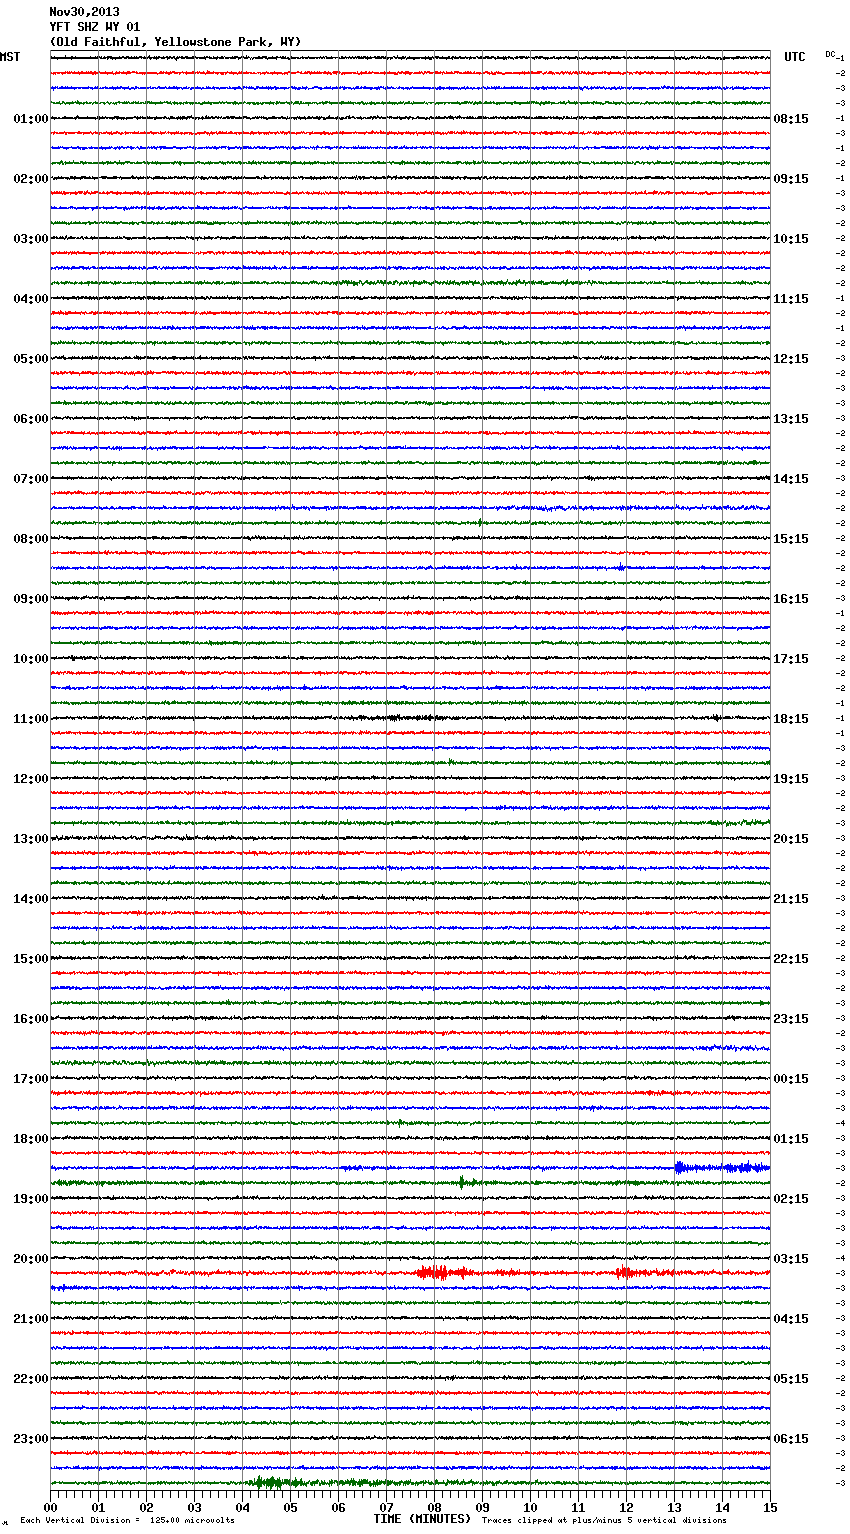
Task: Select the 06:00 MST time label
Action: (x=31, y=419)
